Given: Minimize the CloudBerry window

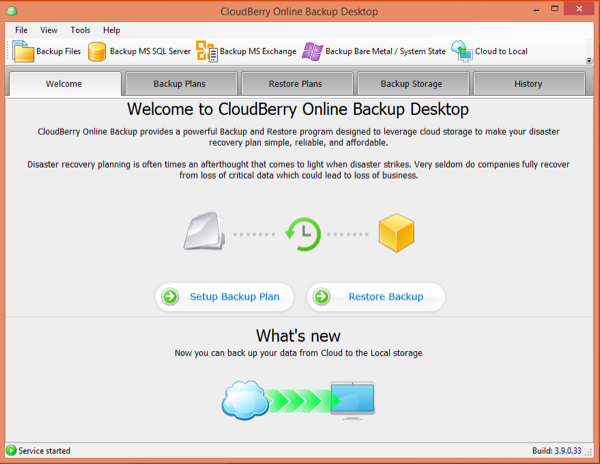Looking at the screenshot, I should (536, 9).
